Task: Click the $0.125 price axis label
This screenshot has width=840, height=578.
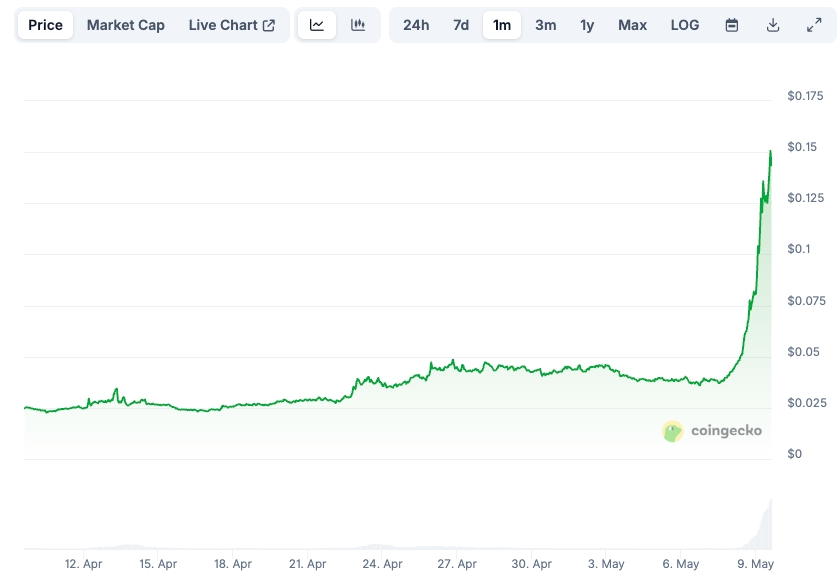Action: click(805, 198)
